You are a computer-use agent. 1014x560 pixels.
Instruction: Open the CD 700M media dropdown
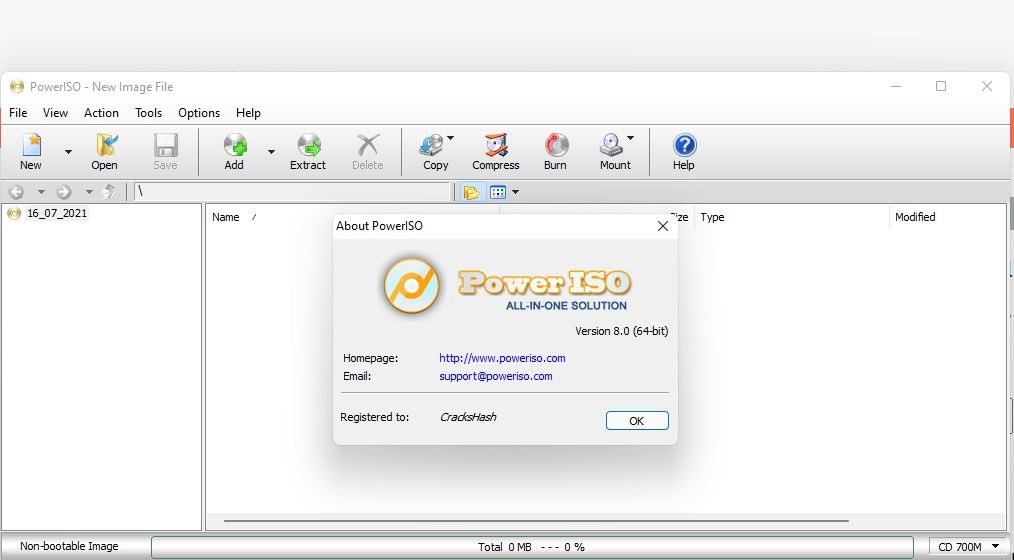pos(968,547)
